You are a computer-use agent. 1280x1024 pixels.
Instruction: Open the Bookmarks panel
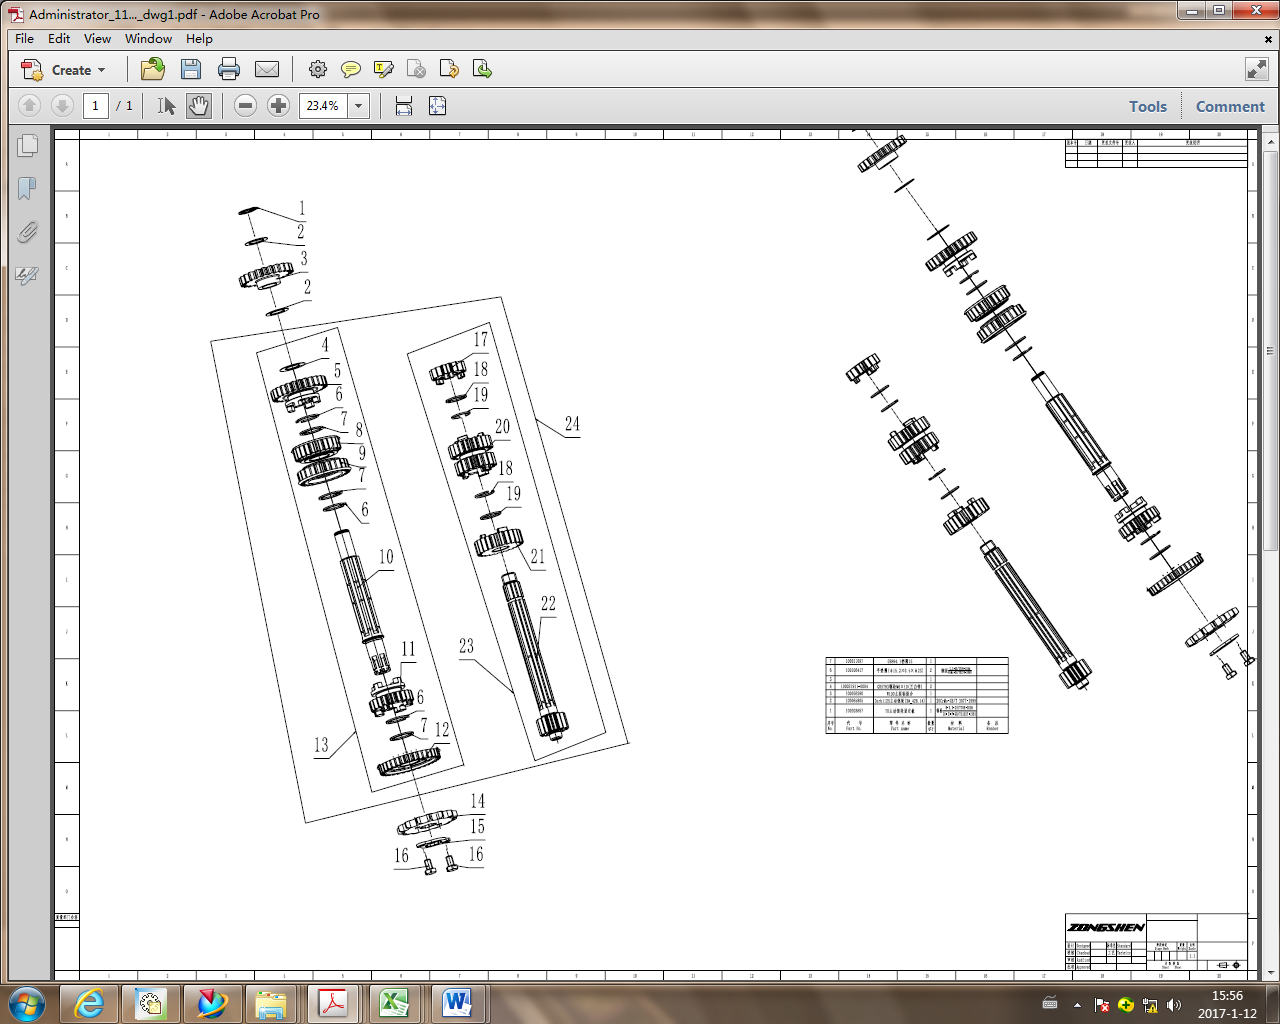coord(27,188)
